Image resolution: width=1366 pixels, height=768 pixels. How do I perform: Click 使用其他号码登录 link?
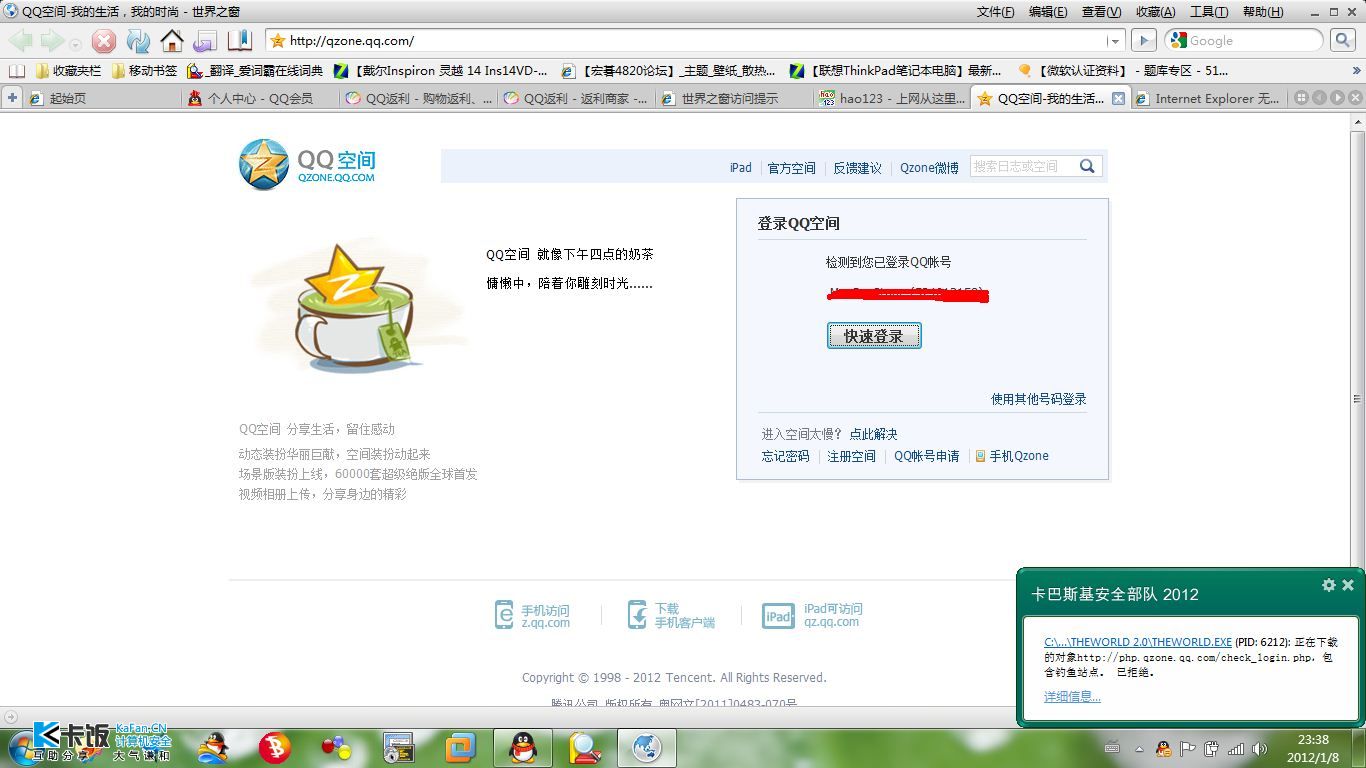tap(1038, 399)
